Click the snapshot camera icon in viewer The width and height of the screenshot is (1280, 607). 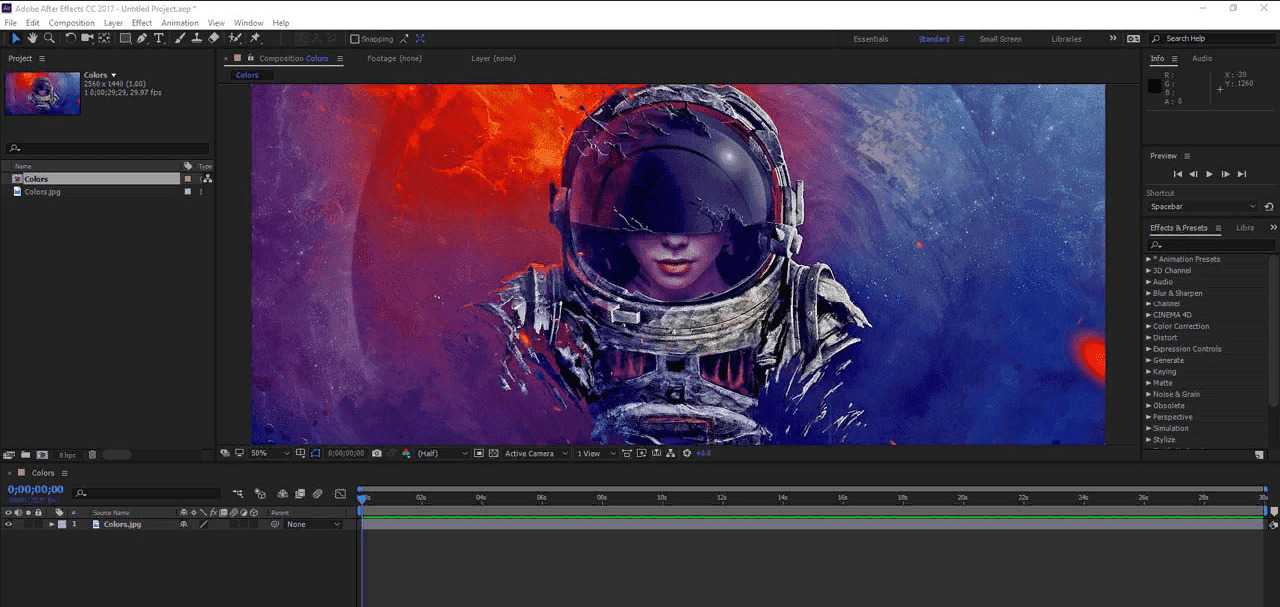coord(377,453)
